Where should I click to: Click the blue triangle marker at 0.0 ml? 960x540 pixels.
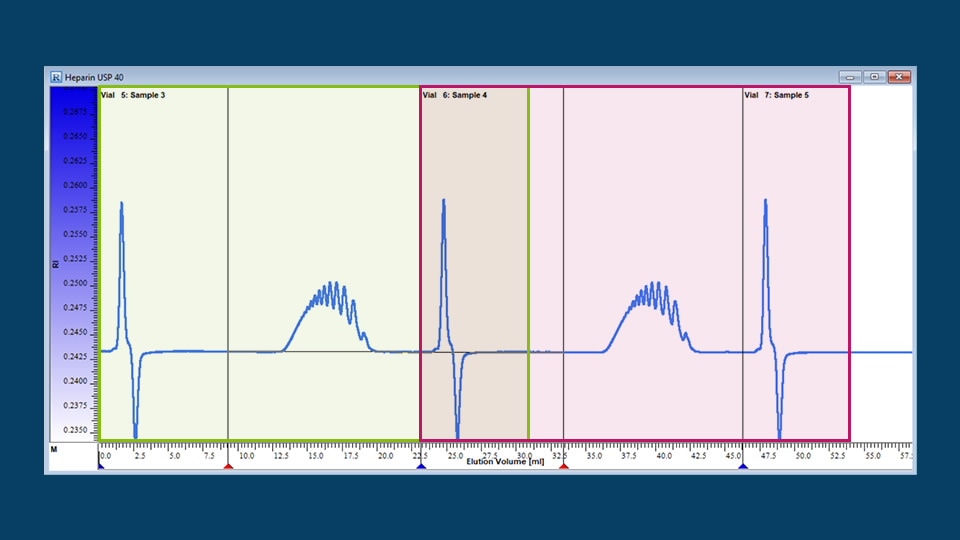(x=101, y=466)
